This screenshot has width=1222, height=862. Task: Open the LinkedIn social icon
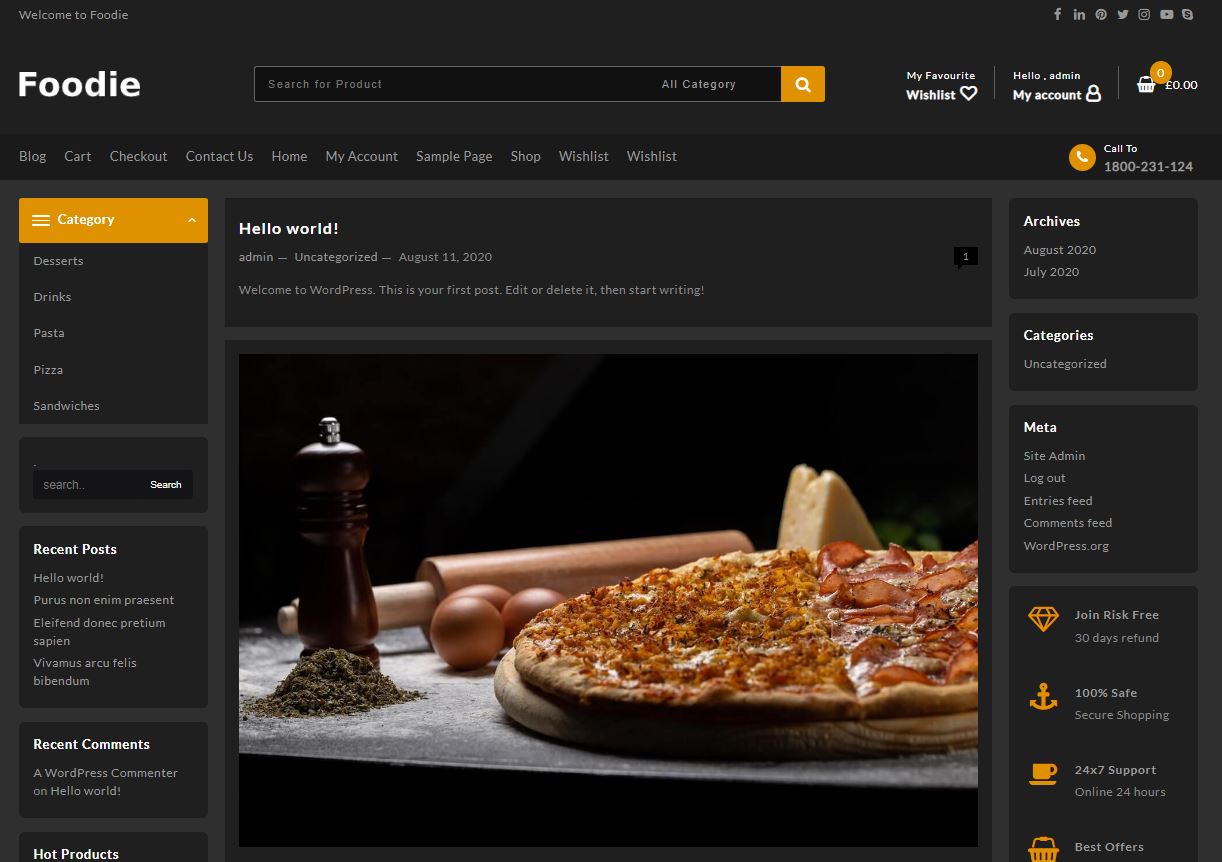(x=1079, y=14)
